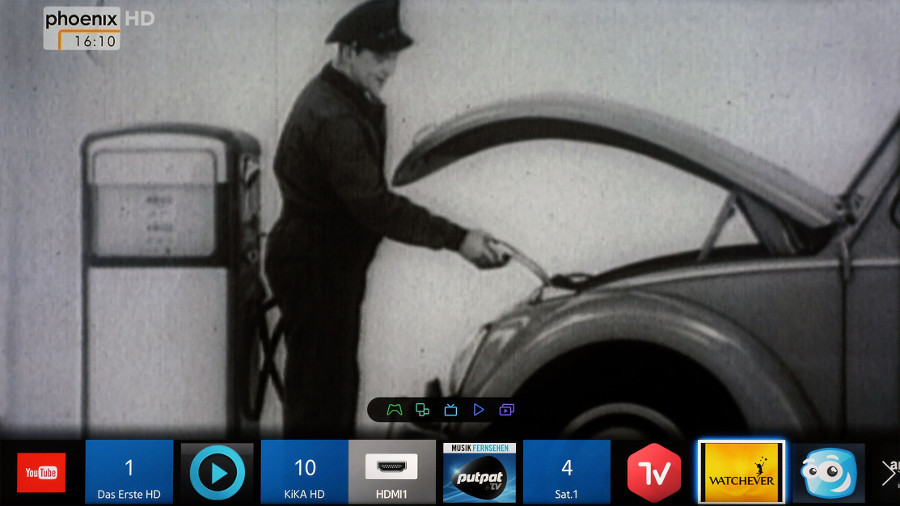This screenshot has width=900, height=506.
Task: Launch the blue play-button video app
Action: point(217,472)
